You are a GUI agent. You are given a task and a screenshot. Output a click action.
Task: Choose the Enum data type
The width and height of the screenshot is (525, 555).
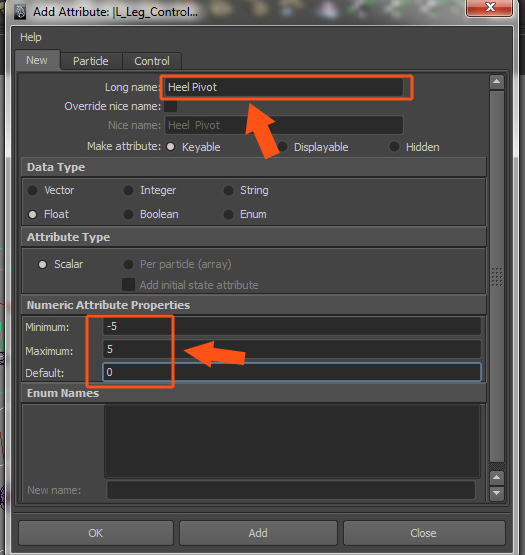click(x=228, y=214)
